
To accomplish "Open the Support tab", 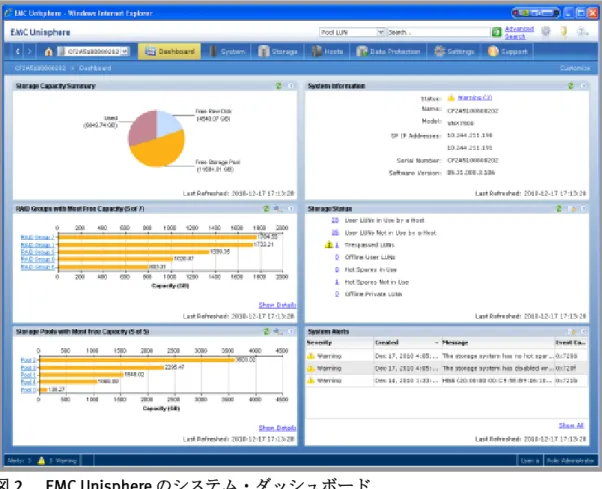I will [507, 51].
